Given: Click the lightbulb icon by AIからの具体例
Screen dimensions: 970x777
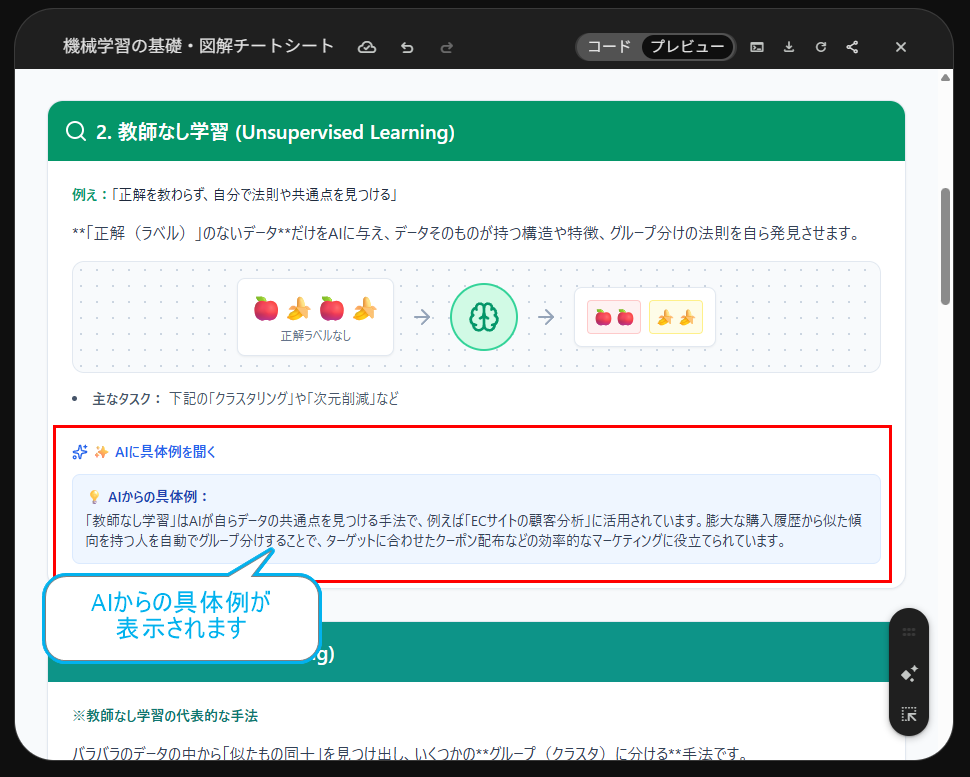Looking at the screenshot, I should coord(94,497).
